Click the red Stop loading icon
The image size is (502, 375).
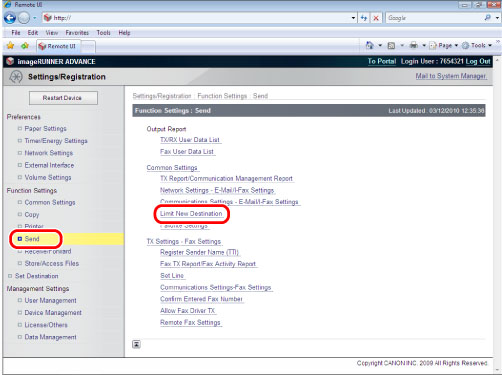[x=376, y=18]
